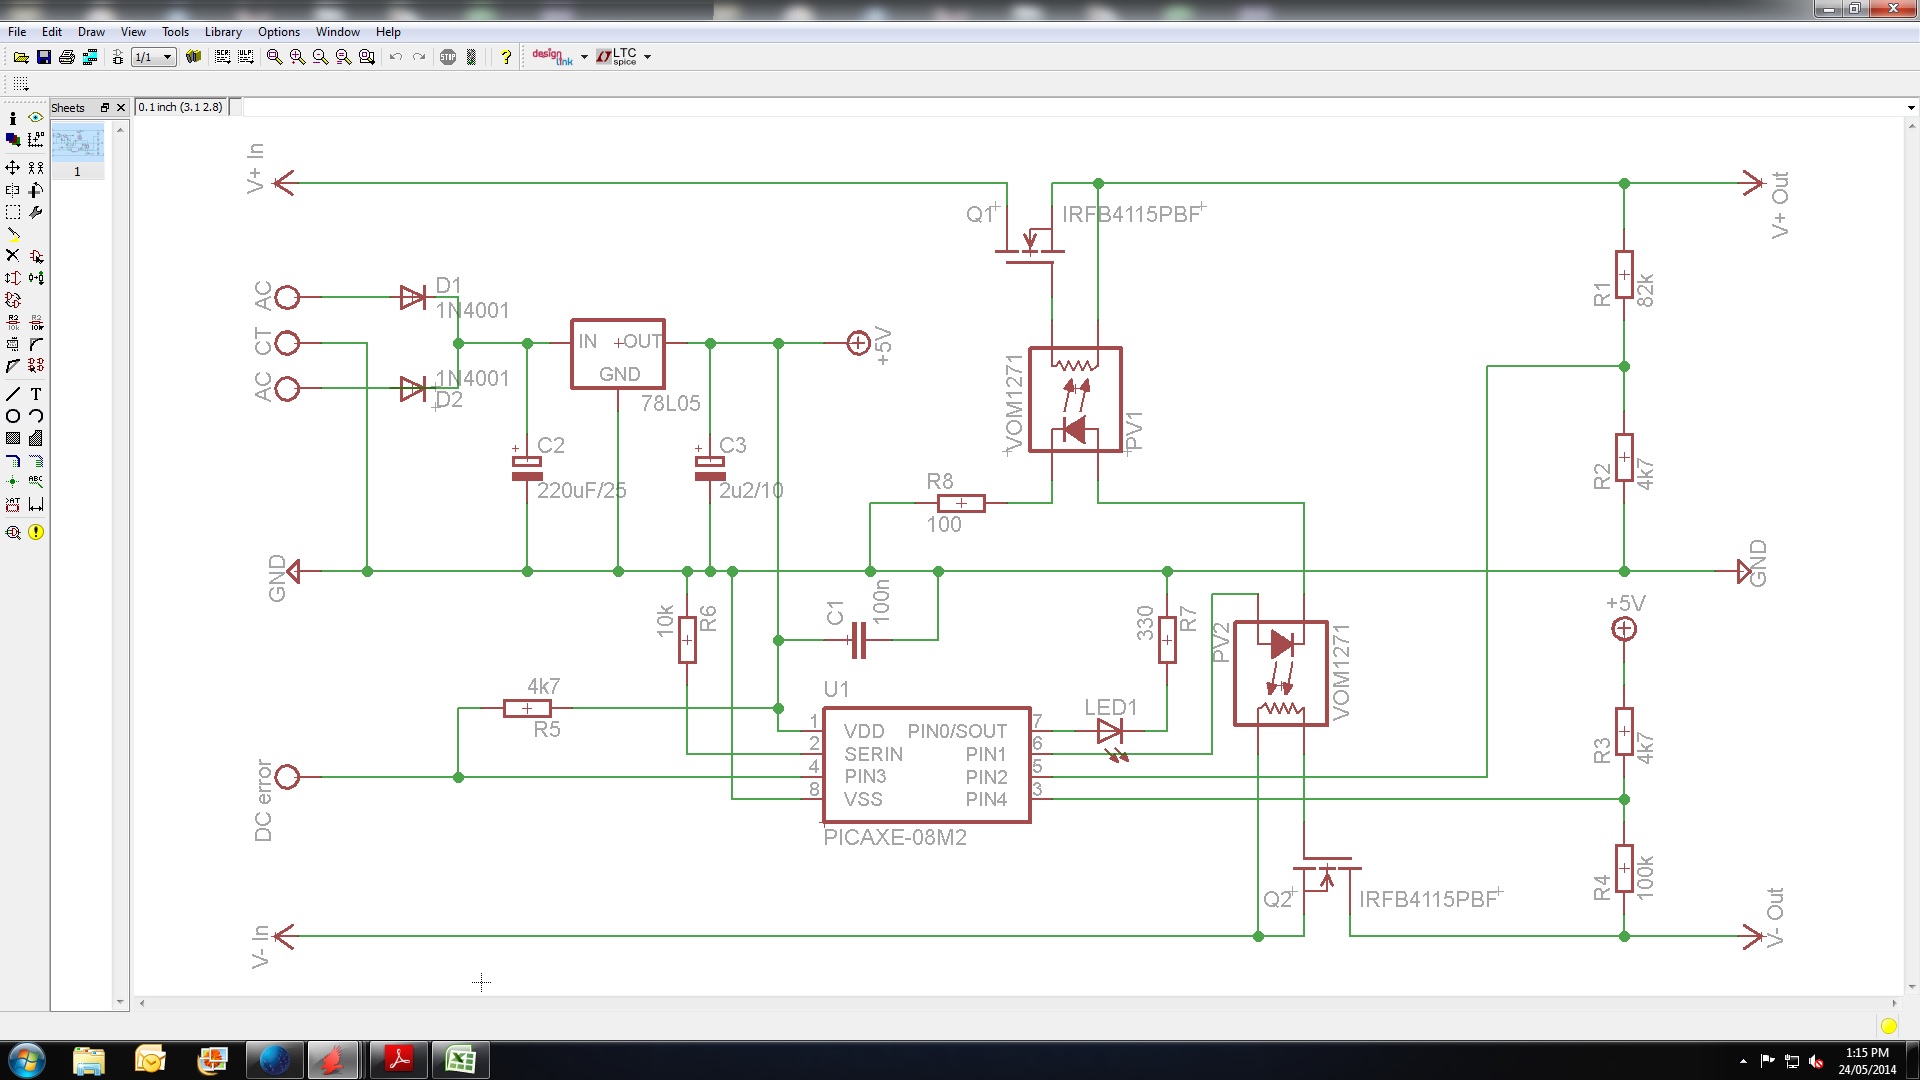Open the sheet selector 1/1 dropdown
Image resolution: width=1920 pixels, height=1080 pixels.
(154, 57)
